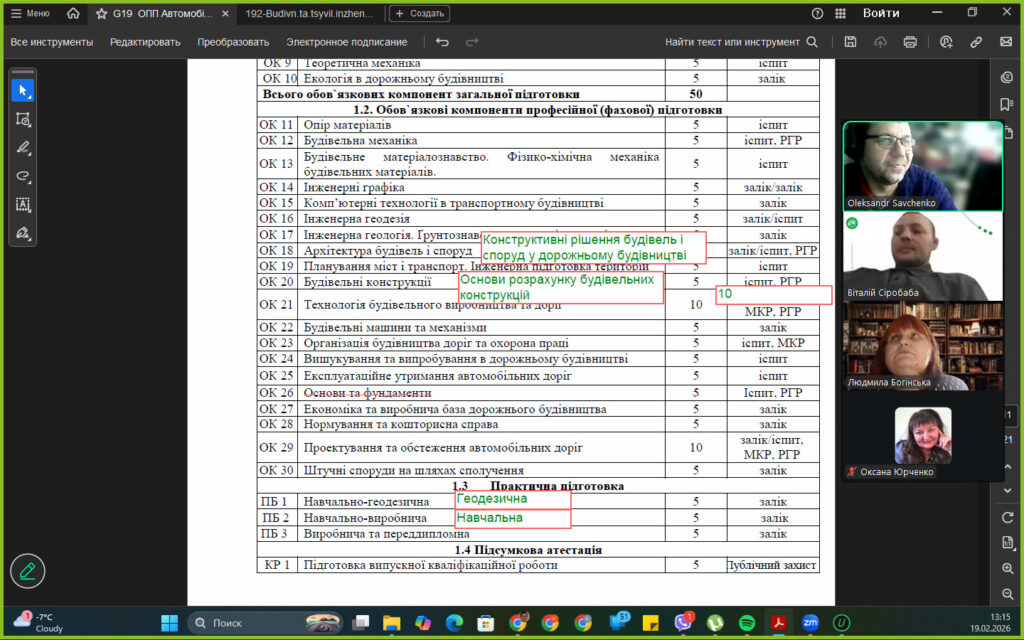1024x640 pixels.
Task: Click the print document icon
Action: tap(910, 42)
